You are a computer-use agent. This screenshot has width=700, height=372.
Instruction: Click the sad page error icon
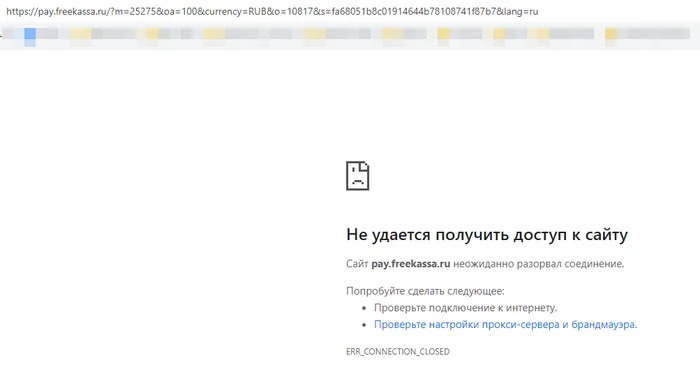(x=358, y=176)
